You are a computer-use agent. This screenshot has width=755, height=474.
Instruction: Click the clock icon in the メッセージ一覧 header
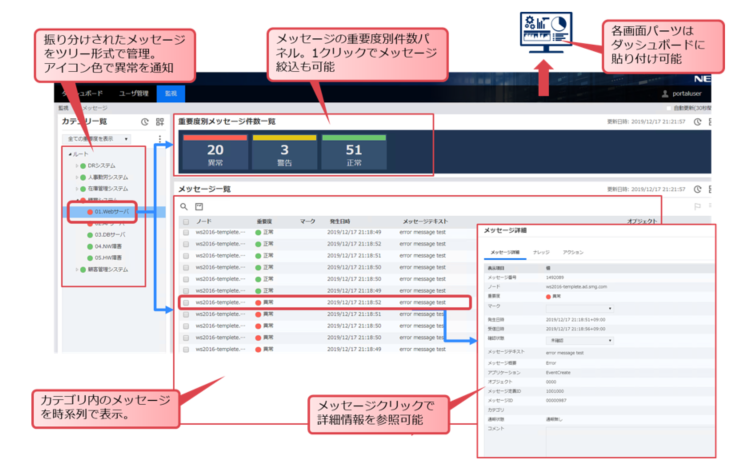(x=697, y=188)
